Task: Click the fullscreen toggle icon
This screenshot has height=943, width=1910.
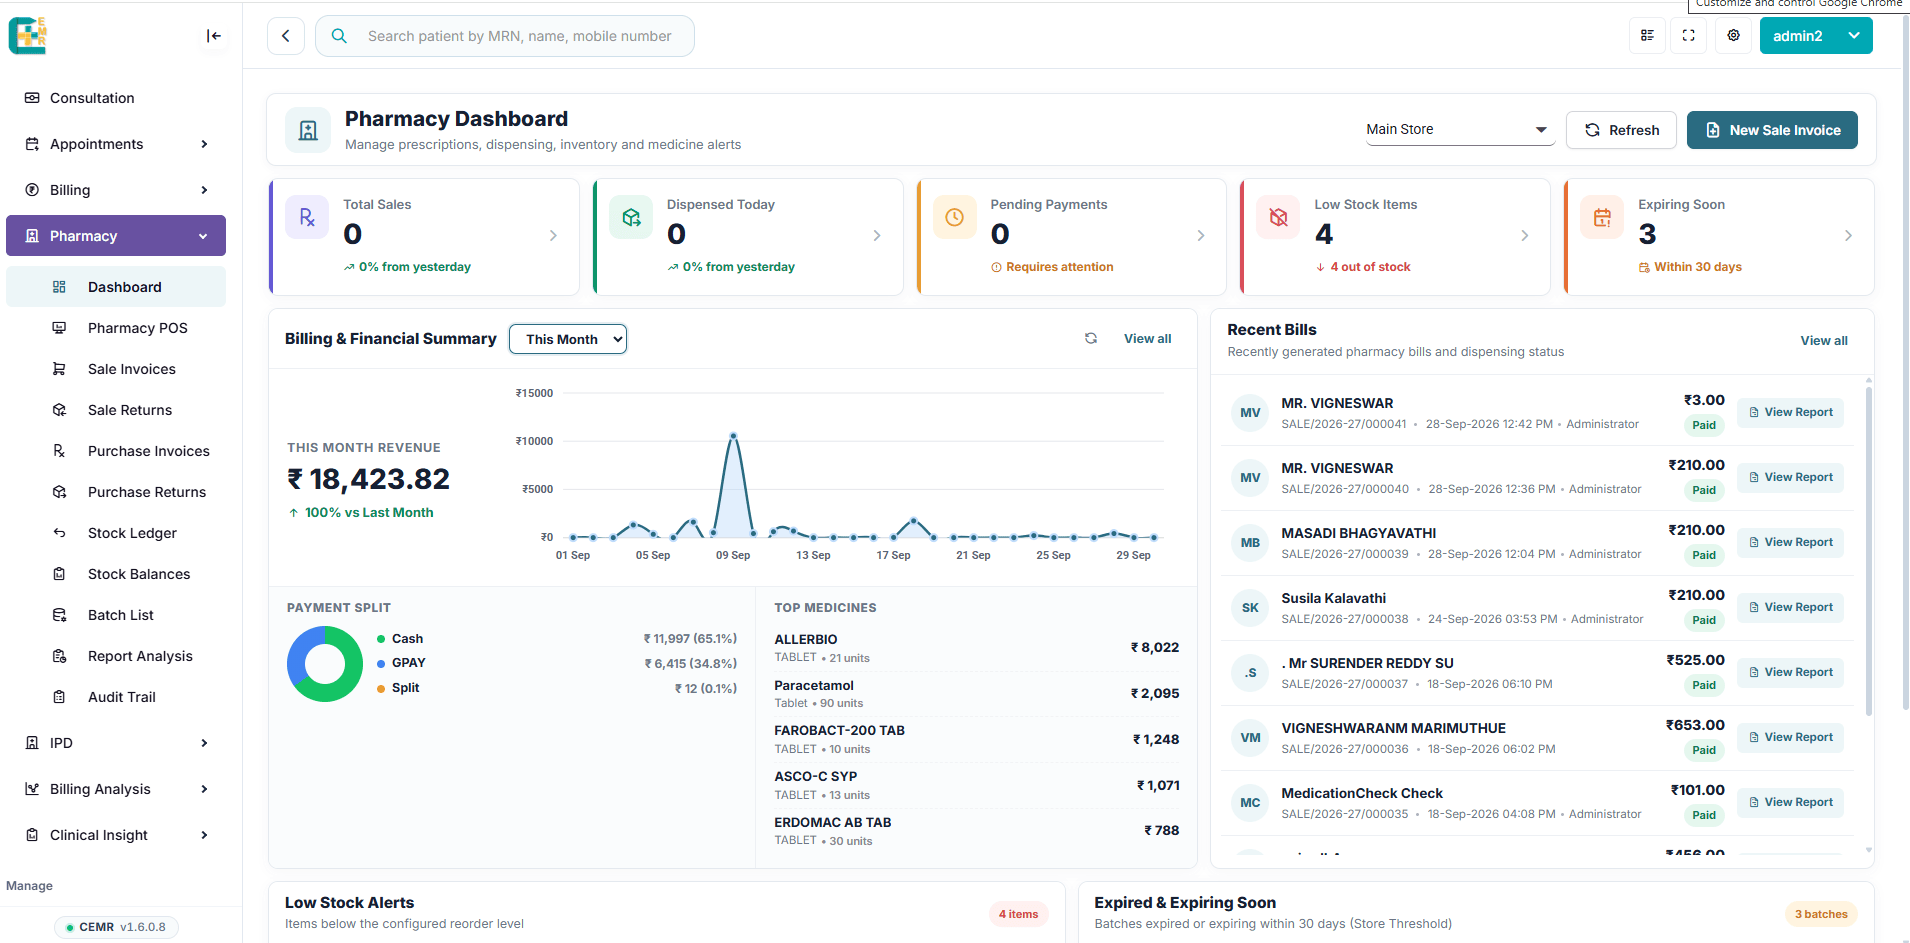Action: point(1689,36)
